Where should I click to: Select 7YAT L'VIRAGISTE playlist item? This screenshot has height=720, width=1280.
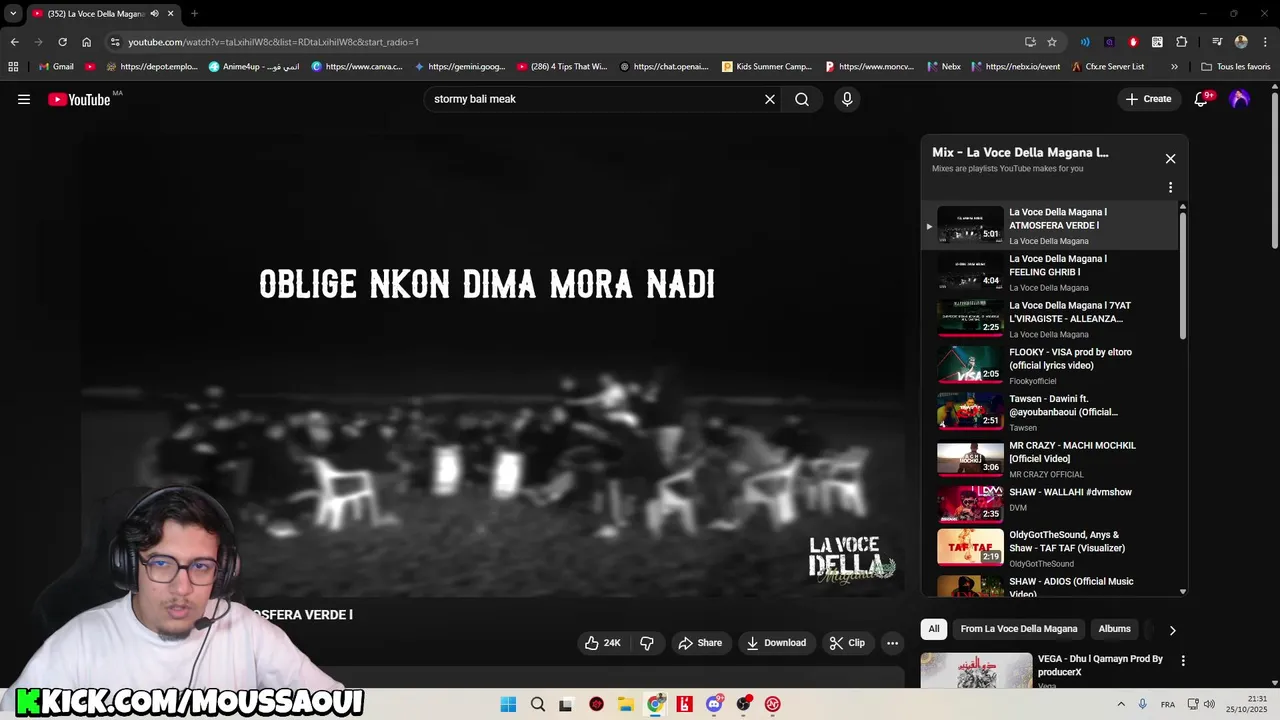pyautogui.click(x=1050, y=319)
